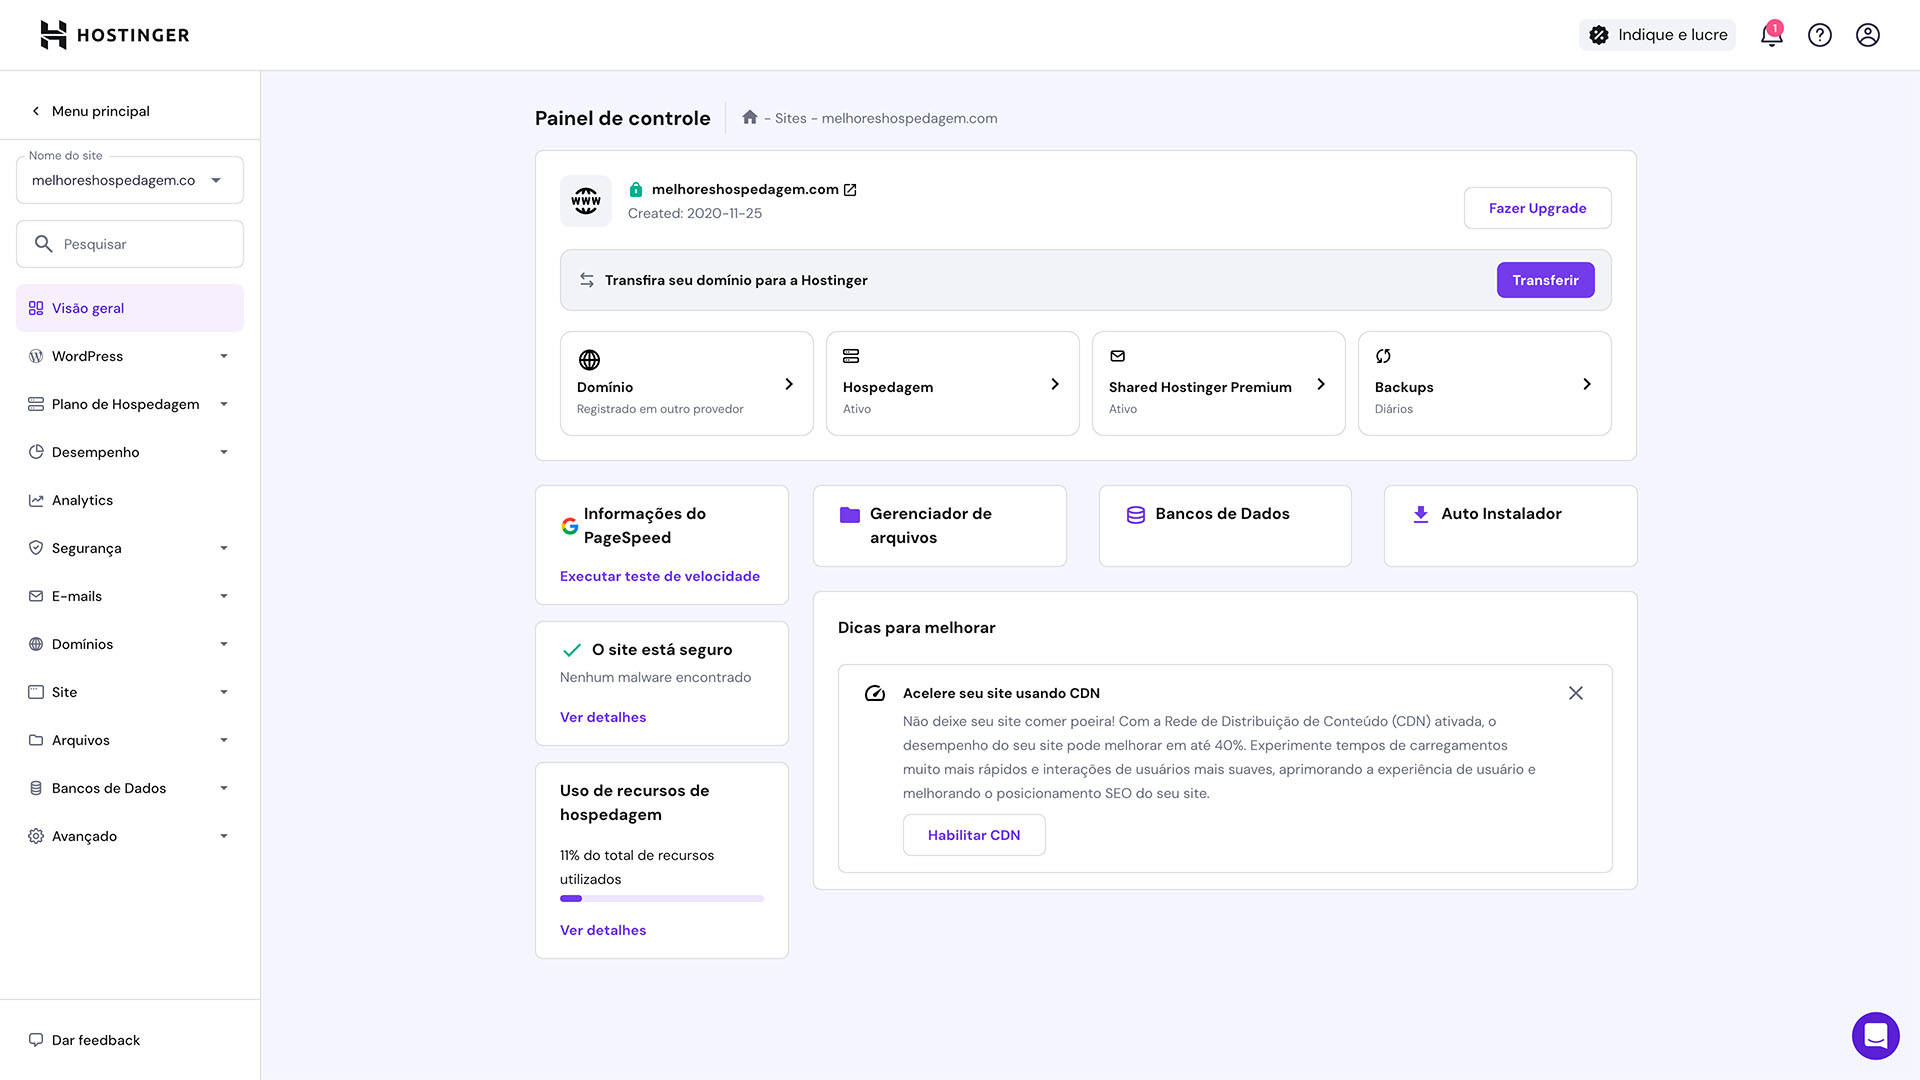Screen dimensions: 1920x1080
Task: Click the Auto Instalador card title
Action: pyautogui.click(x=1501, y=514)
